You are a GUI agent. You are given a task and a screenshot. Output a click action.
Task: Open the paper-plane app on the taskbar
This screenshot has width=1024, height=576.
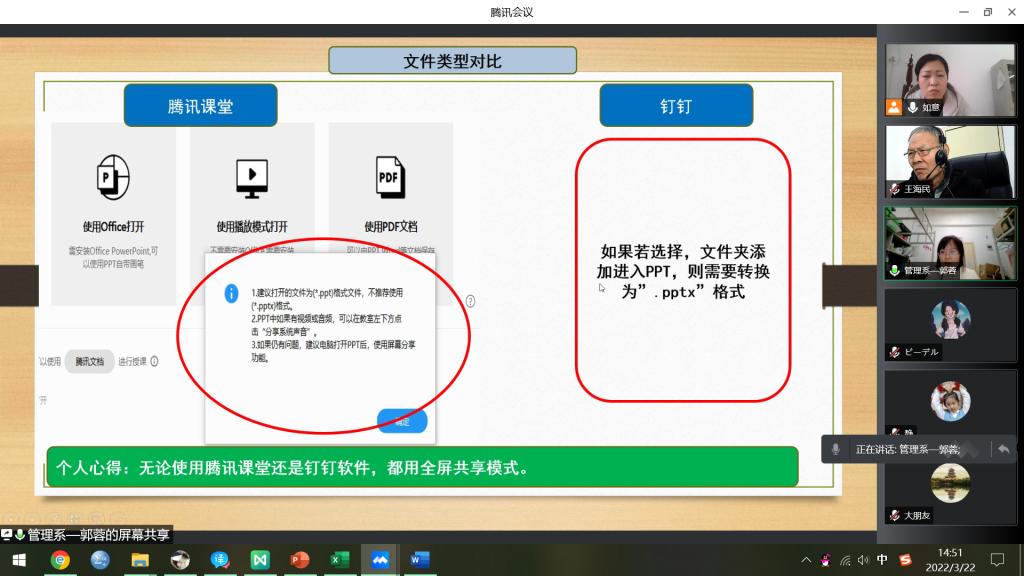click(180, 560)
